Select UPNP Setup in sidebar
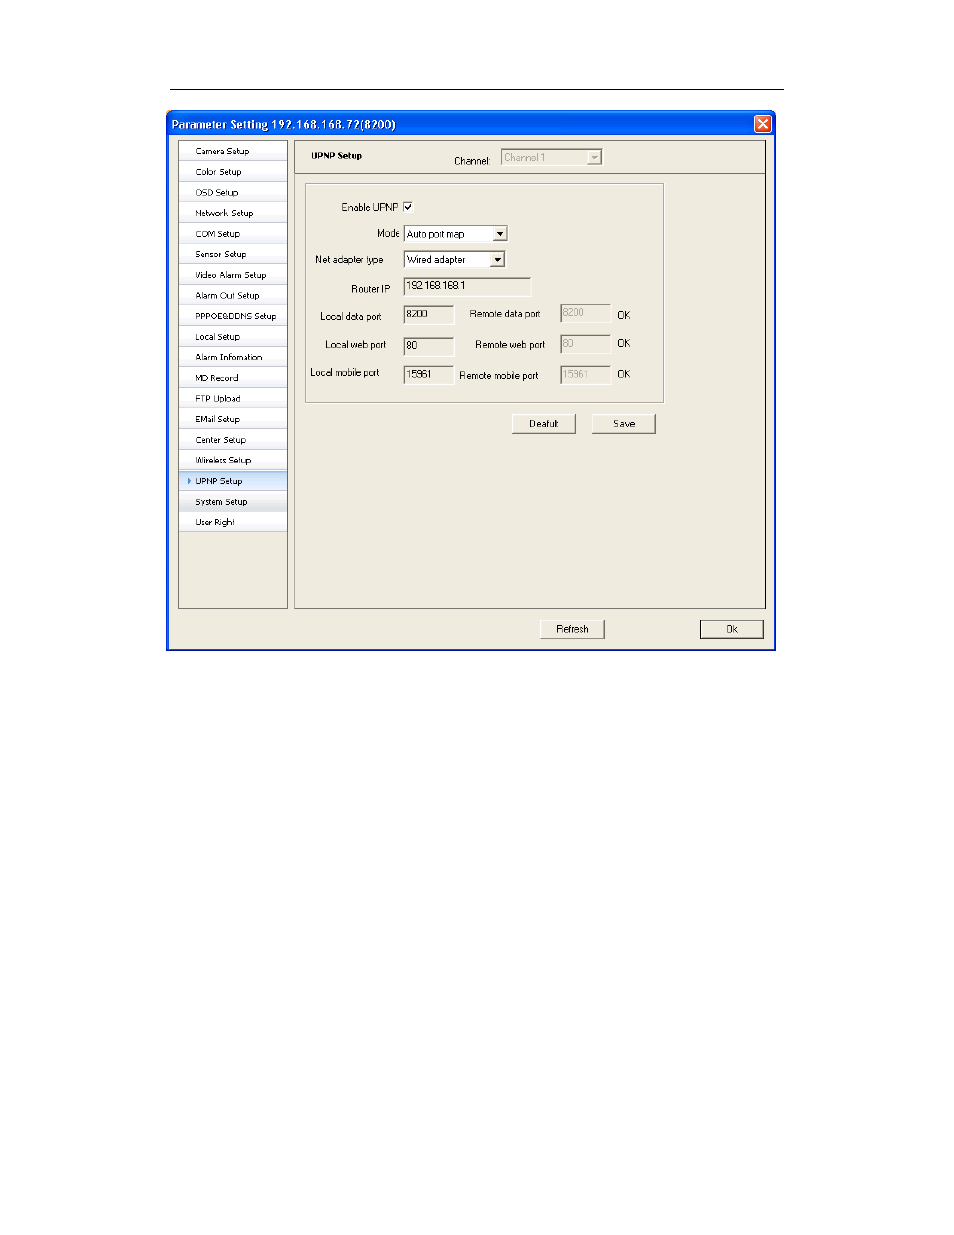The height and width of the screenshot is (1235, 954). [x=233, y=481]
